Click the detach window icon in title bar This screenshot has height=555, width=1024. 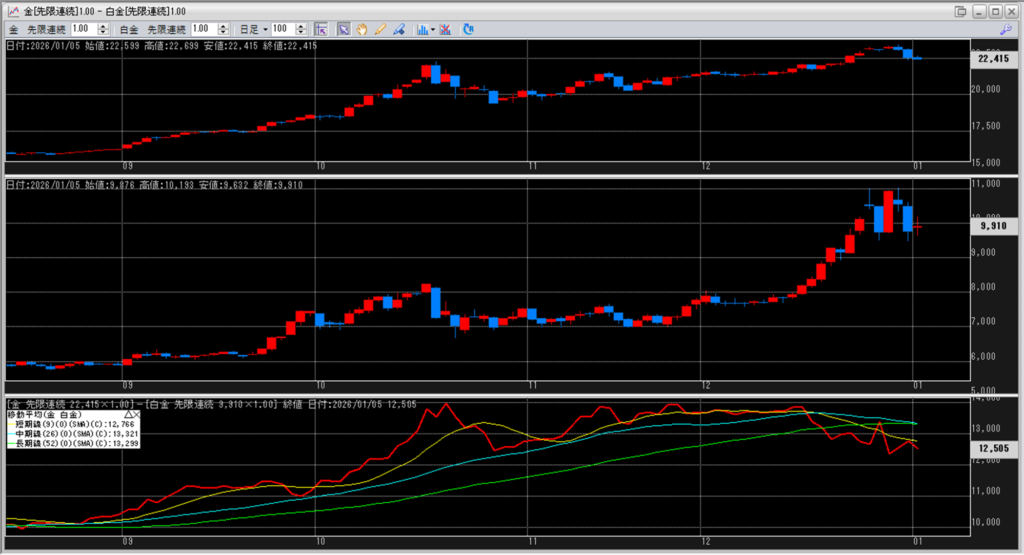(961, 11)
